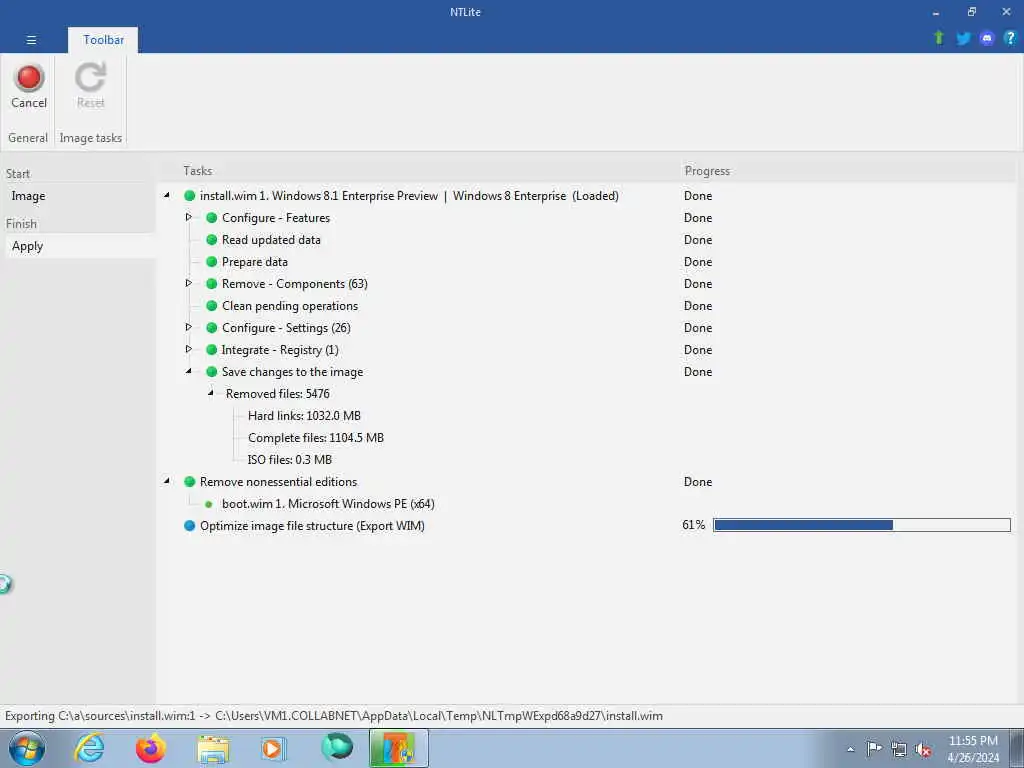Viewport: 1024px width, 768px height.
Task: Open the hamburger menu
Action: pyautogui.click(x=31, y=40)
